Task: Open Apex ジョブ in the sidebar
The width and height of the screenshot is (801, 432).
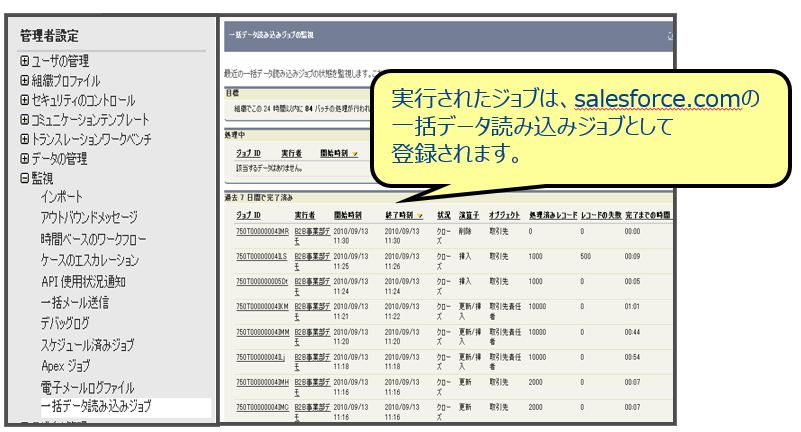Action: (65, 366)
